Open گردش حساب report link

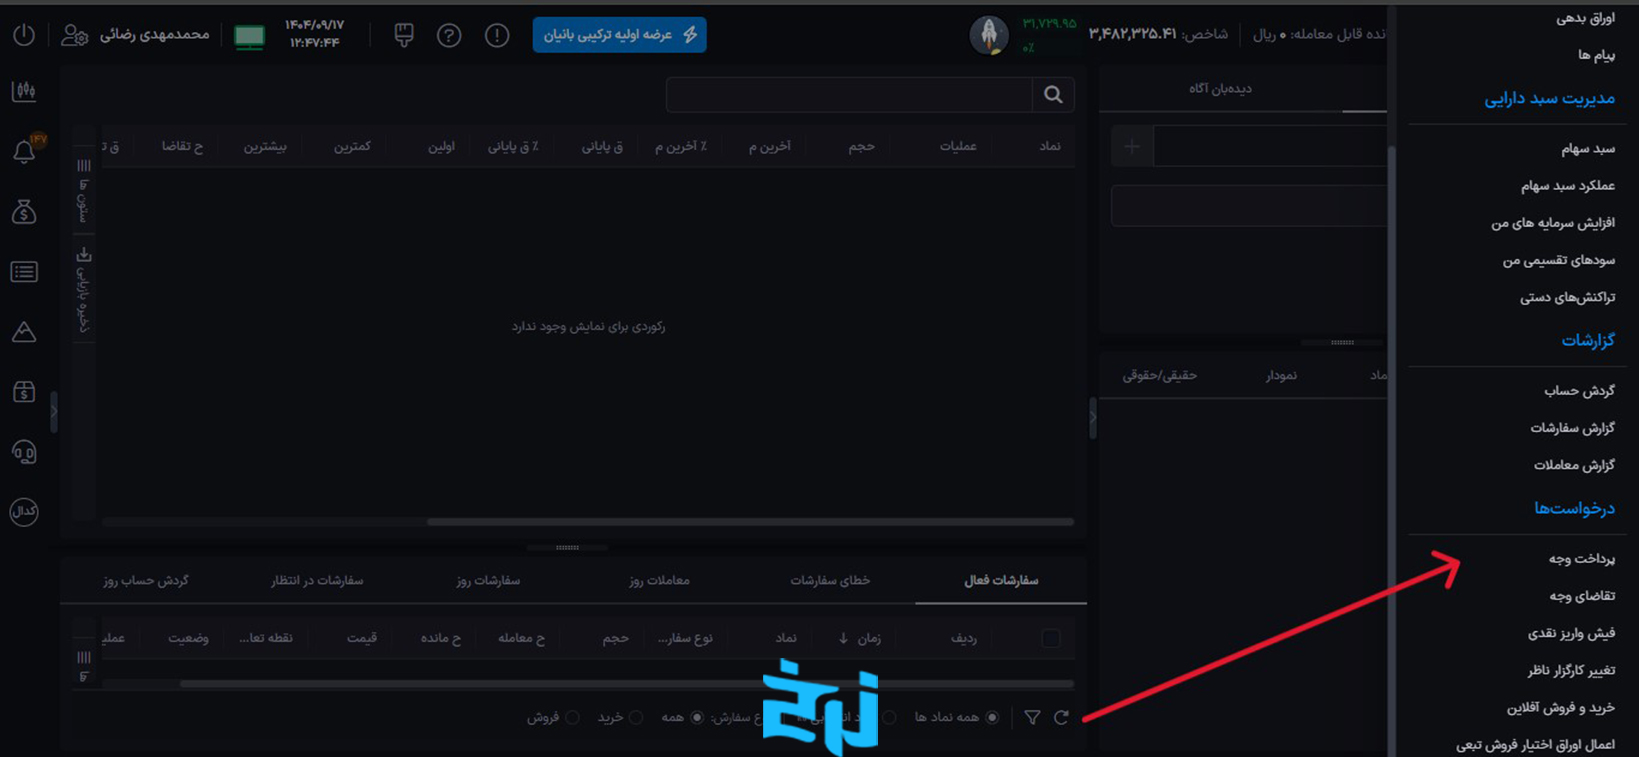click(1579, 391)
